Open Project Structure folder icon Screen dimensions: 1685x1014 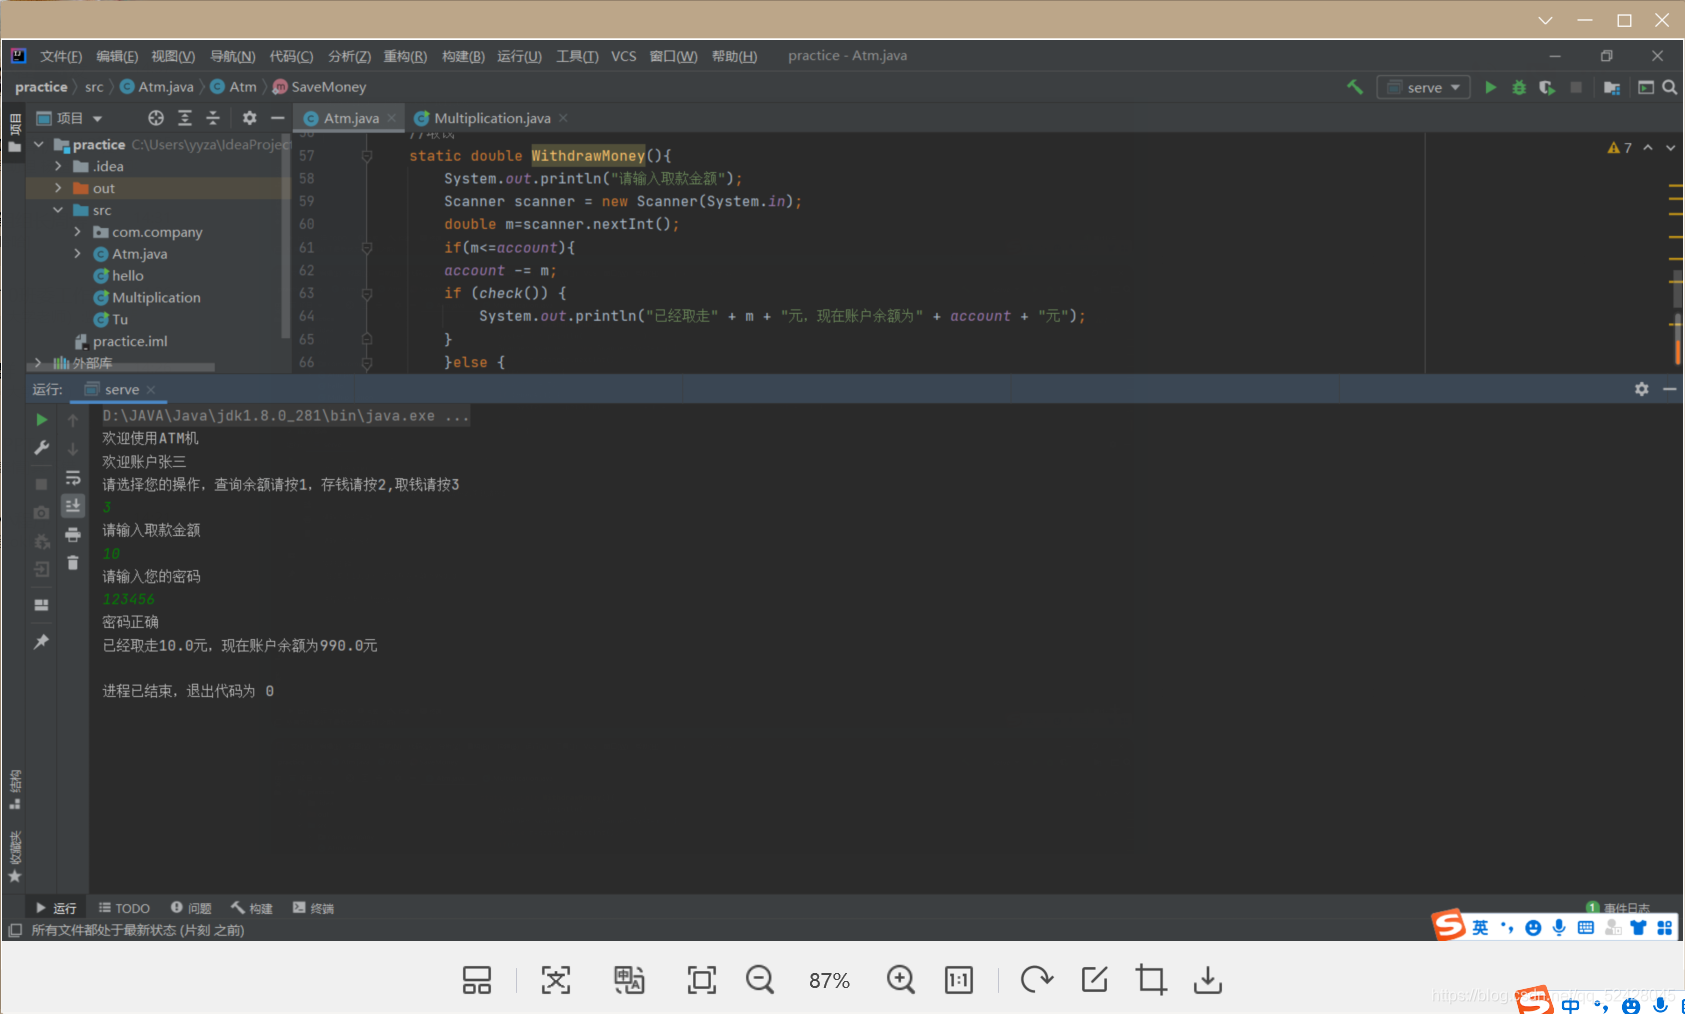(1612, 87)
